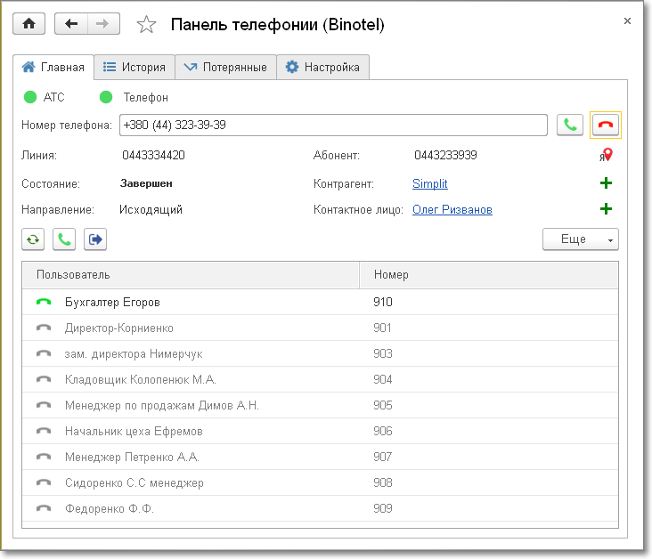This screenshot has width=652, height=559.
Task: Switch to the История tab
Action: [134, 68]
